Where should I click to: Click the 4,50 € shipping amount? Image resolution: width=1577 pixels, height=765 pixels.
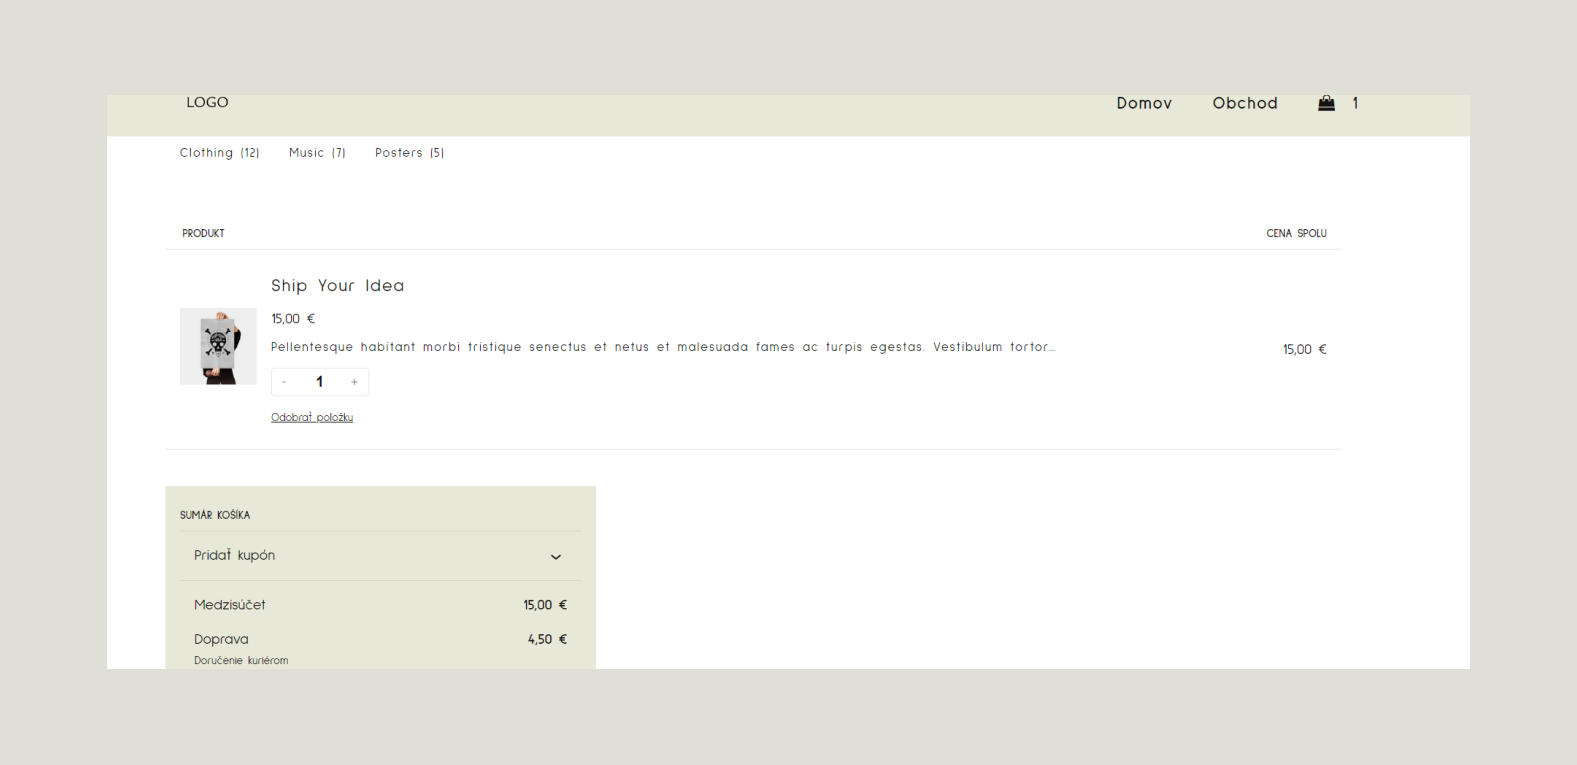[547, 639]
